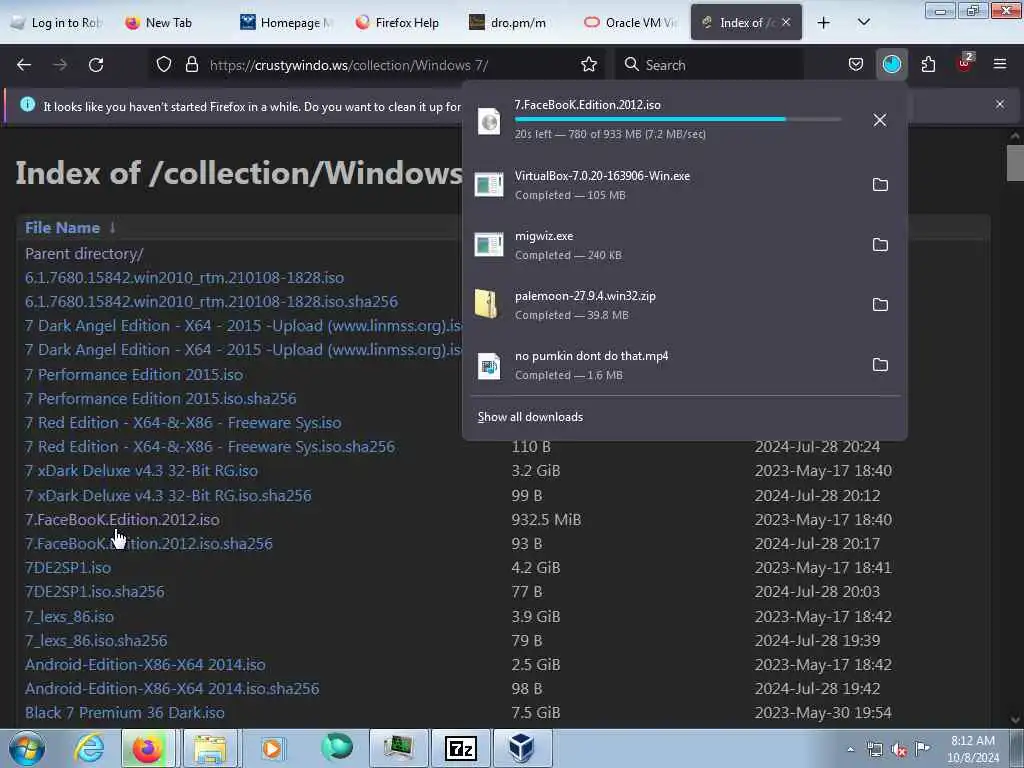Cancel the 7.FaceBooK.Edition.2012.iso download
The height and width of the screenshot is (768, 1024).
[880, 120]
